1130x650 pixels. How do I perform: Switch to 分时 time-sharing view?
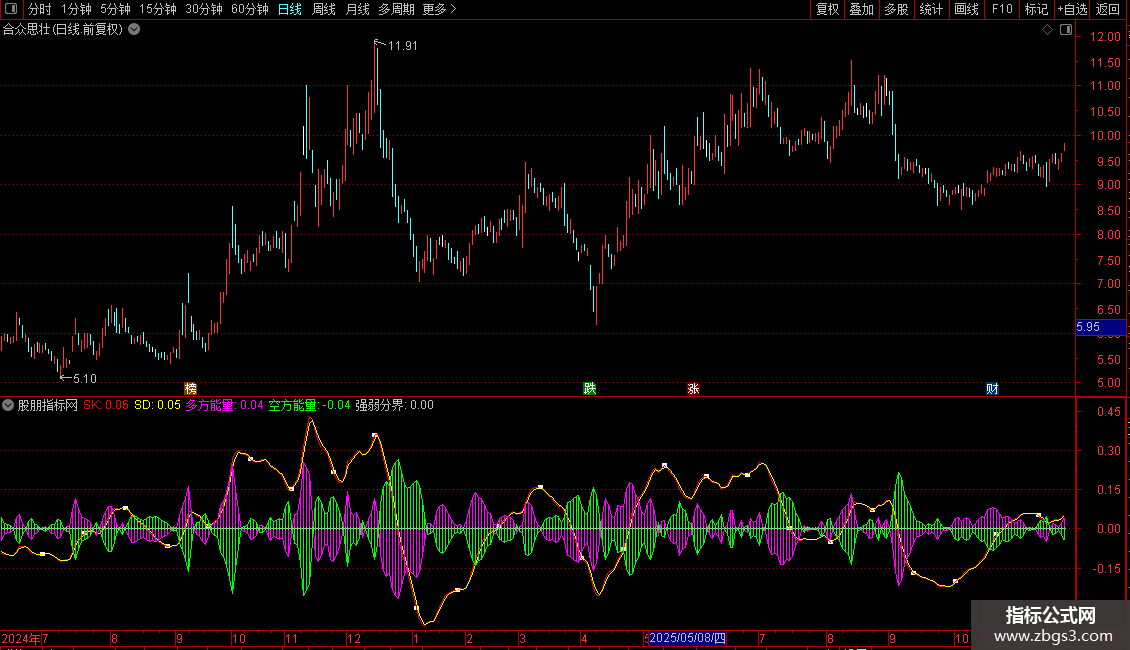pyautogui.click(x=40, y=9)
